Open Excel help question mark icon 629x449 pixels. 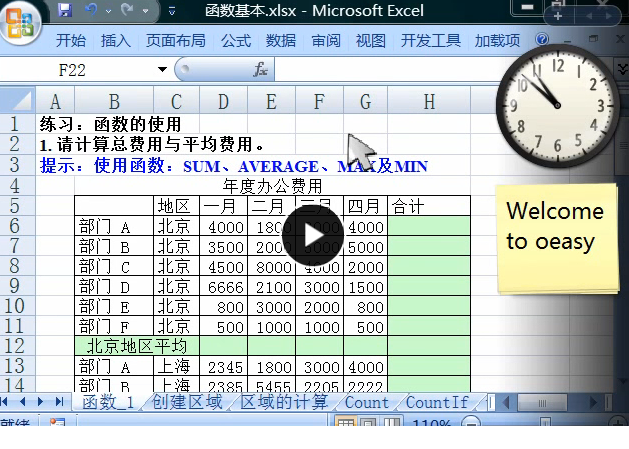542,39
